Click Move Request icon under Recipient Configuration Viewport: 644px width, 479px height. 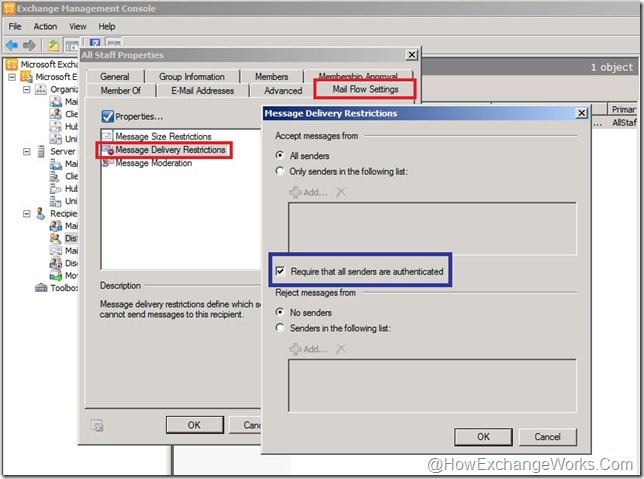point(55,275)
